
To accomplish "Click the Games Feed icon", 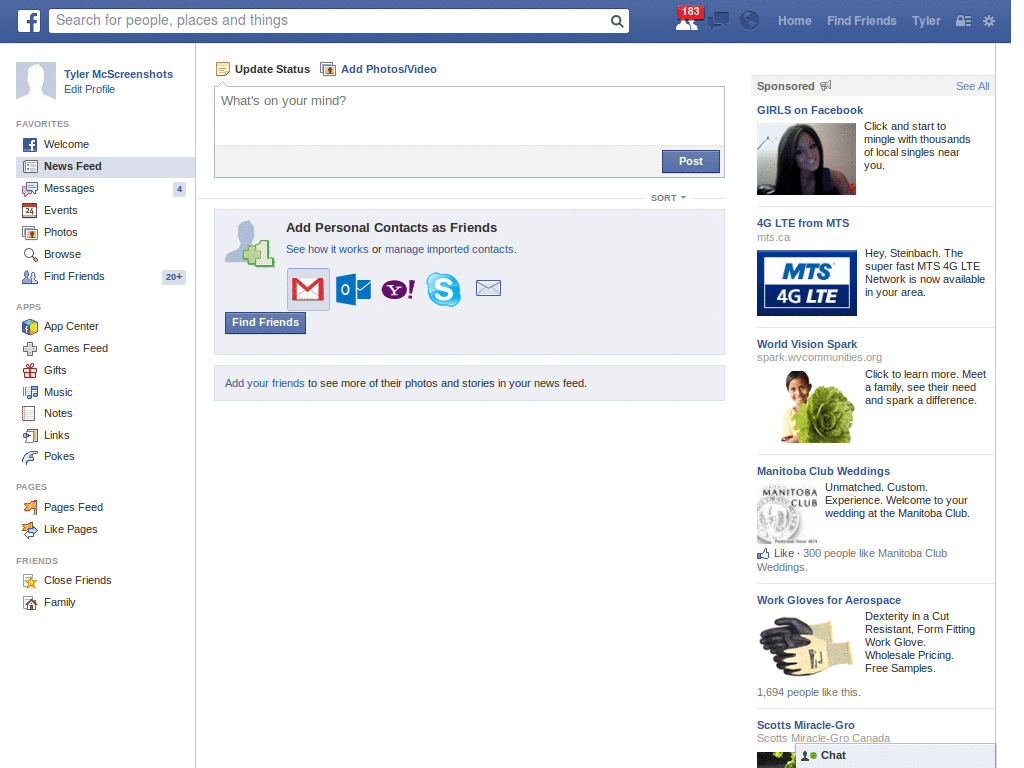I will [29, 349].
